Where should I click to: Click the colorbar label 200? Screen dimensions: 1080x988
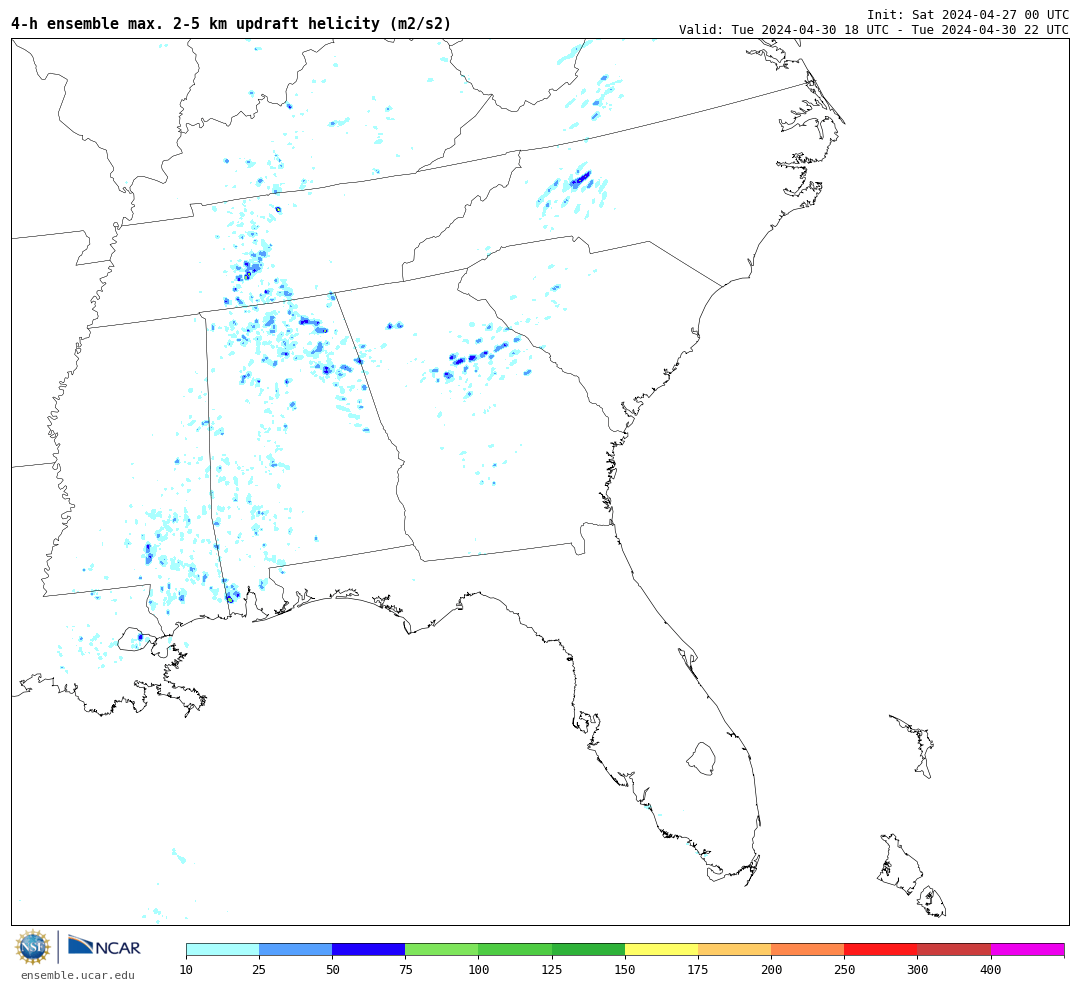tap(771, 969)
